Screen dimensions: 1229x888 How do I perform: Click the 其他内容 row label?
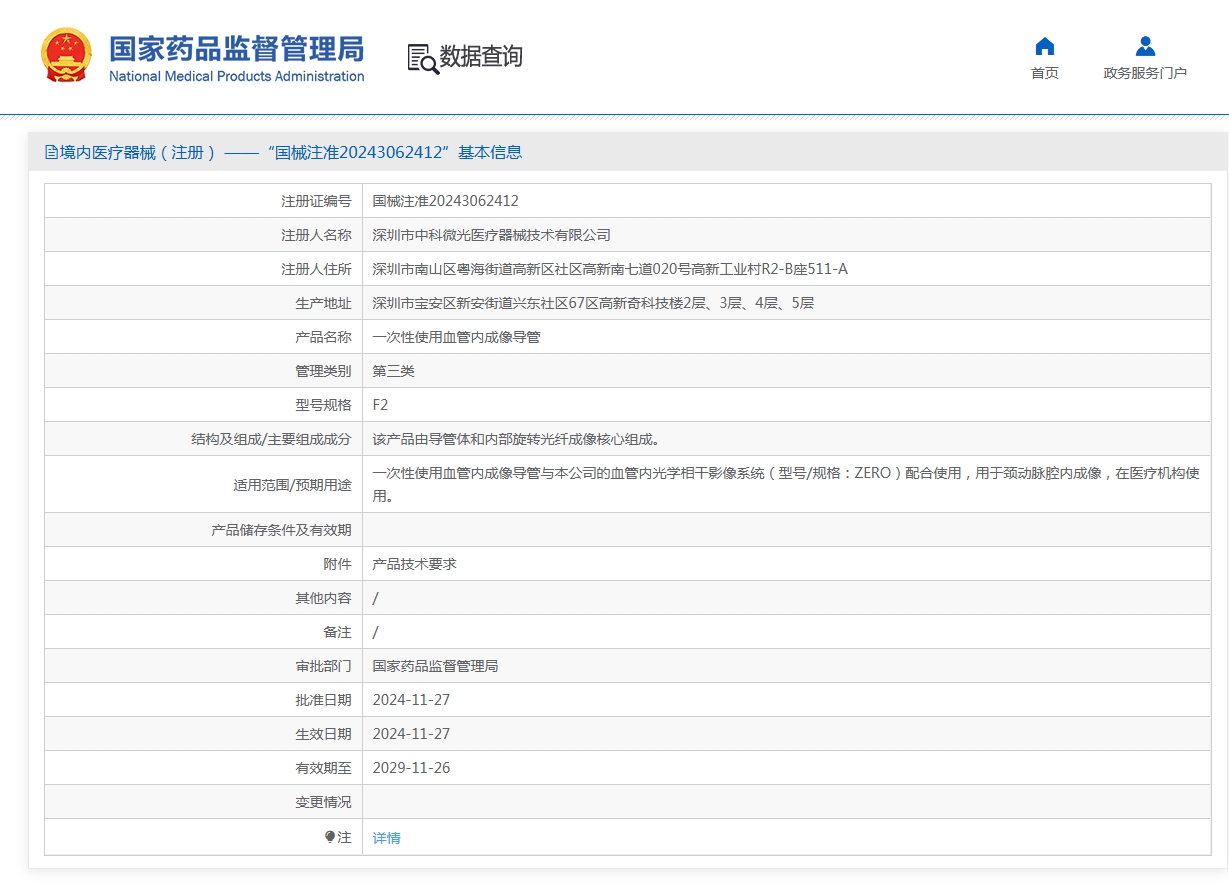click(324, 598)
